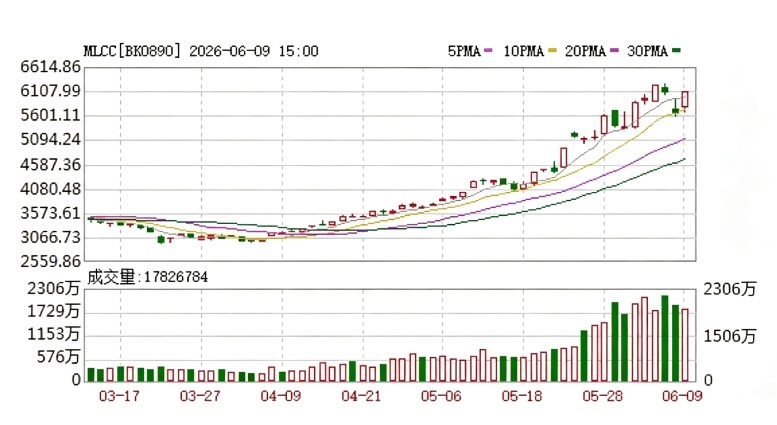Click the timestamp 2026-06-09 15:00

[254, 51]
